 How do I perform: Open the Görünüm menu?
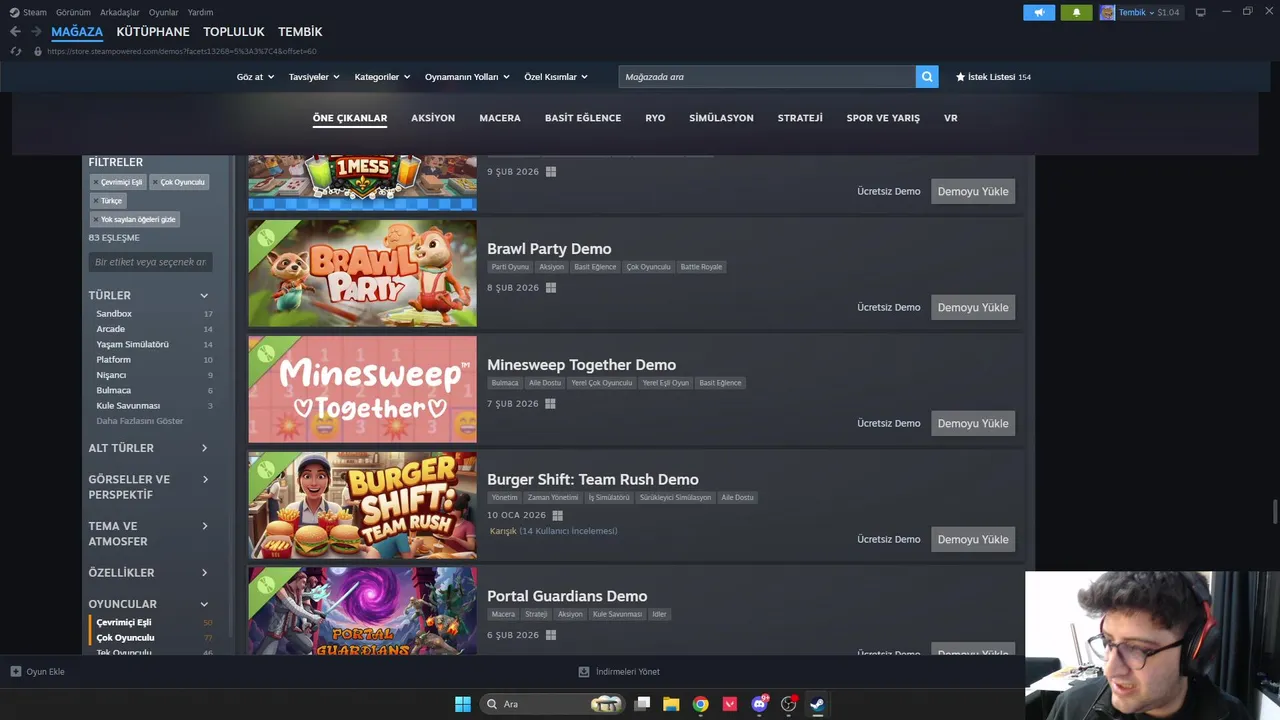tap(73, 12)
